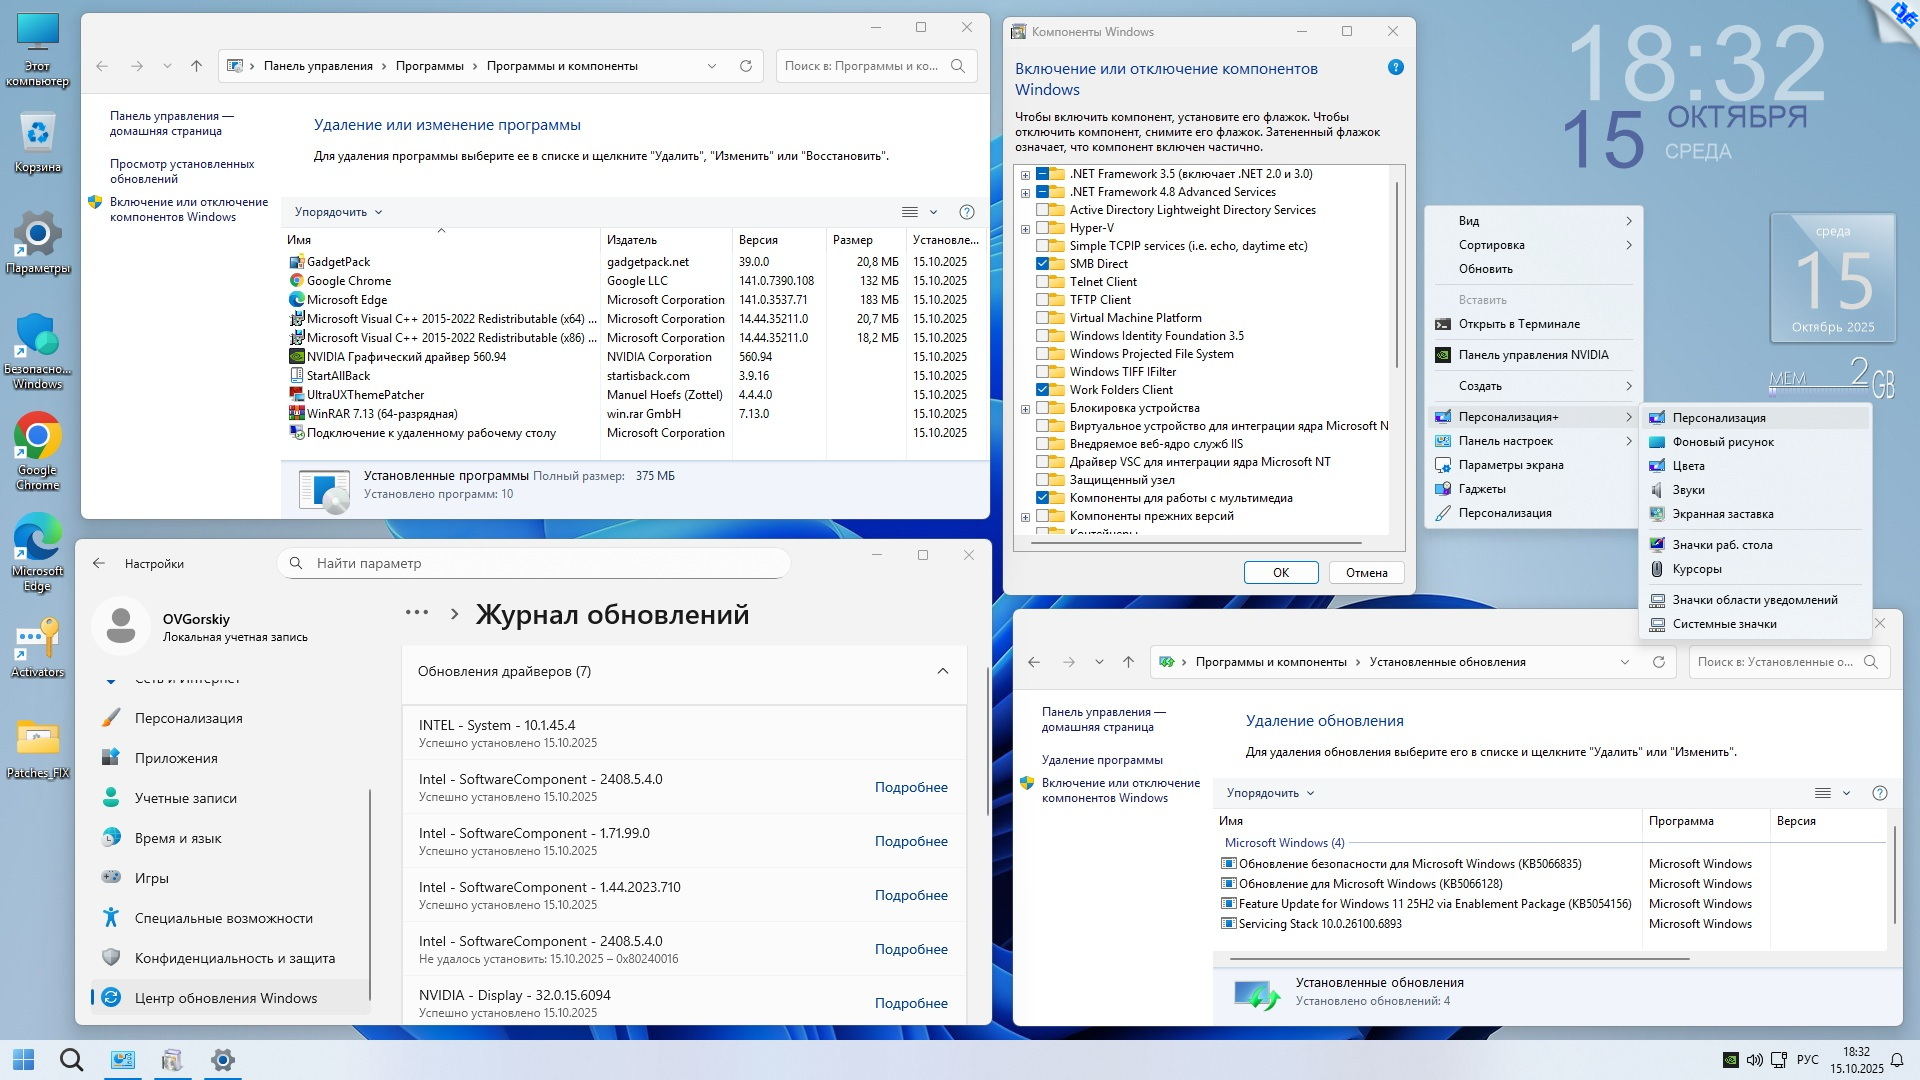Expand the Hyper-V tree node
This screenshot has width=1920, height=1080.
tap(1025, 229)
